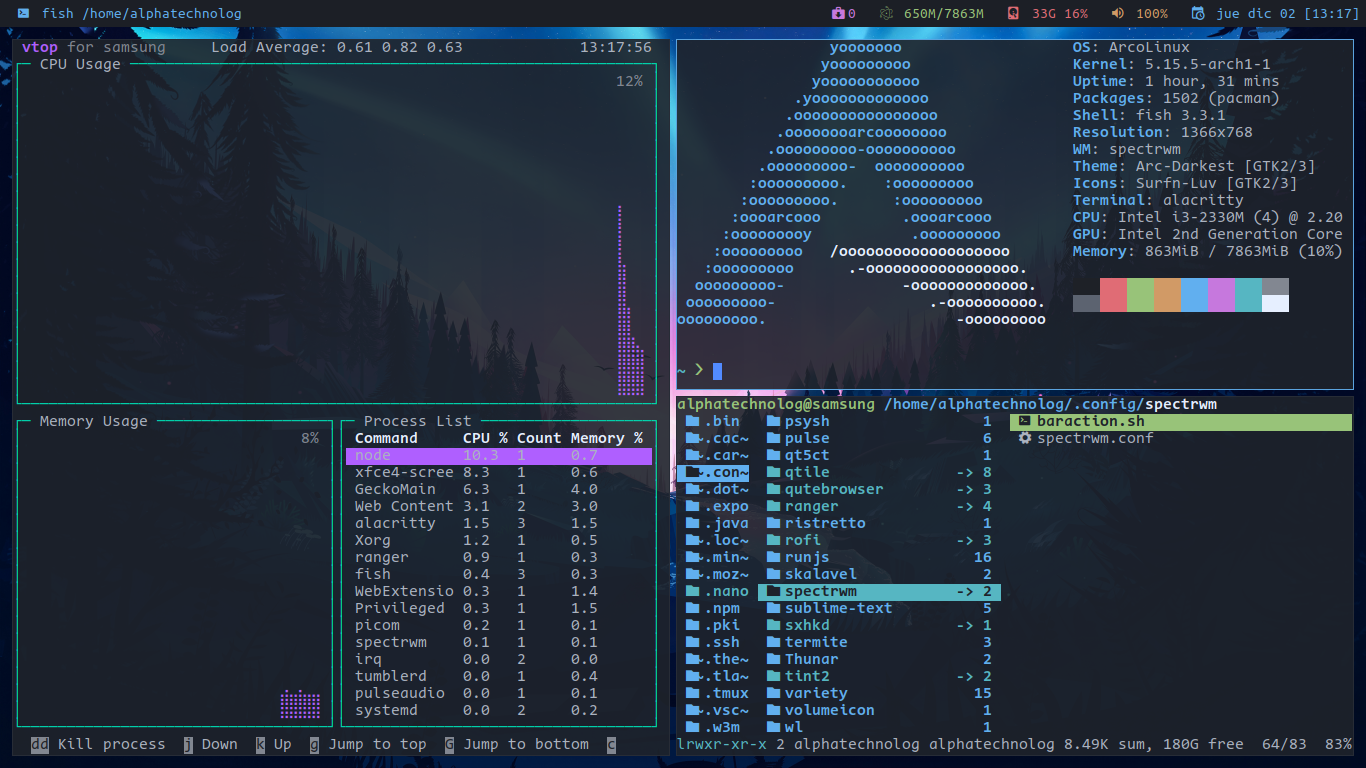Click the calendar icon next to the date

(x=1198, y=14)
